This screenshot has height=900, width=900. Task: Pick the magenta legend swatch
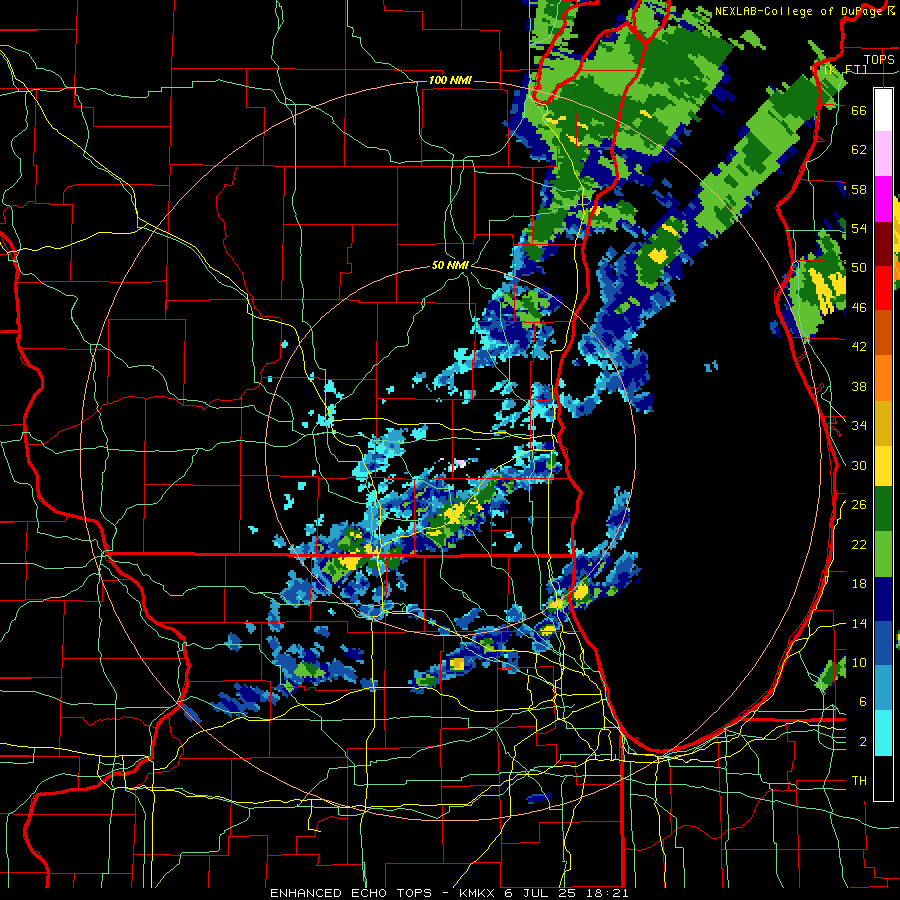coord(883,199)
